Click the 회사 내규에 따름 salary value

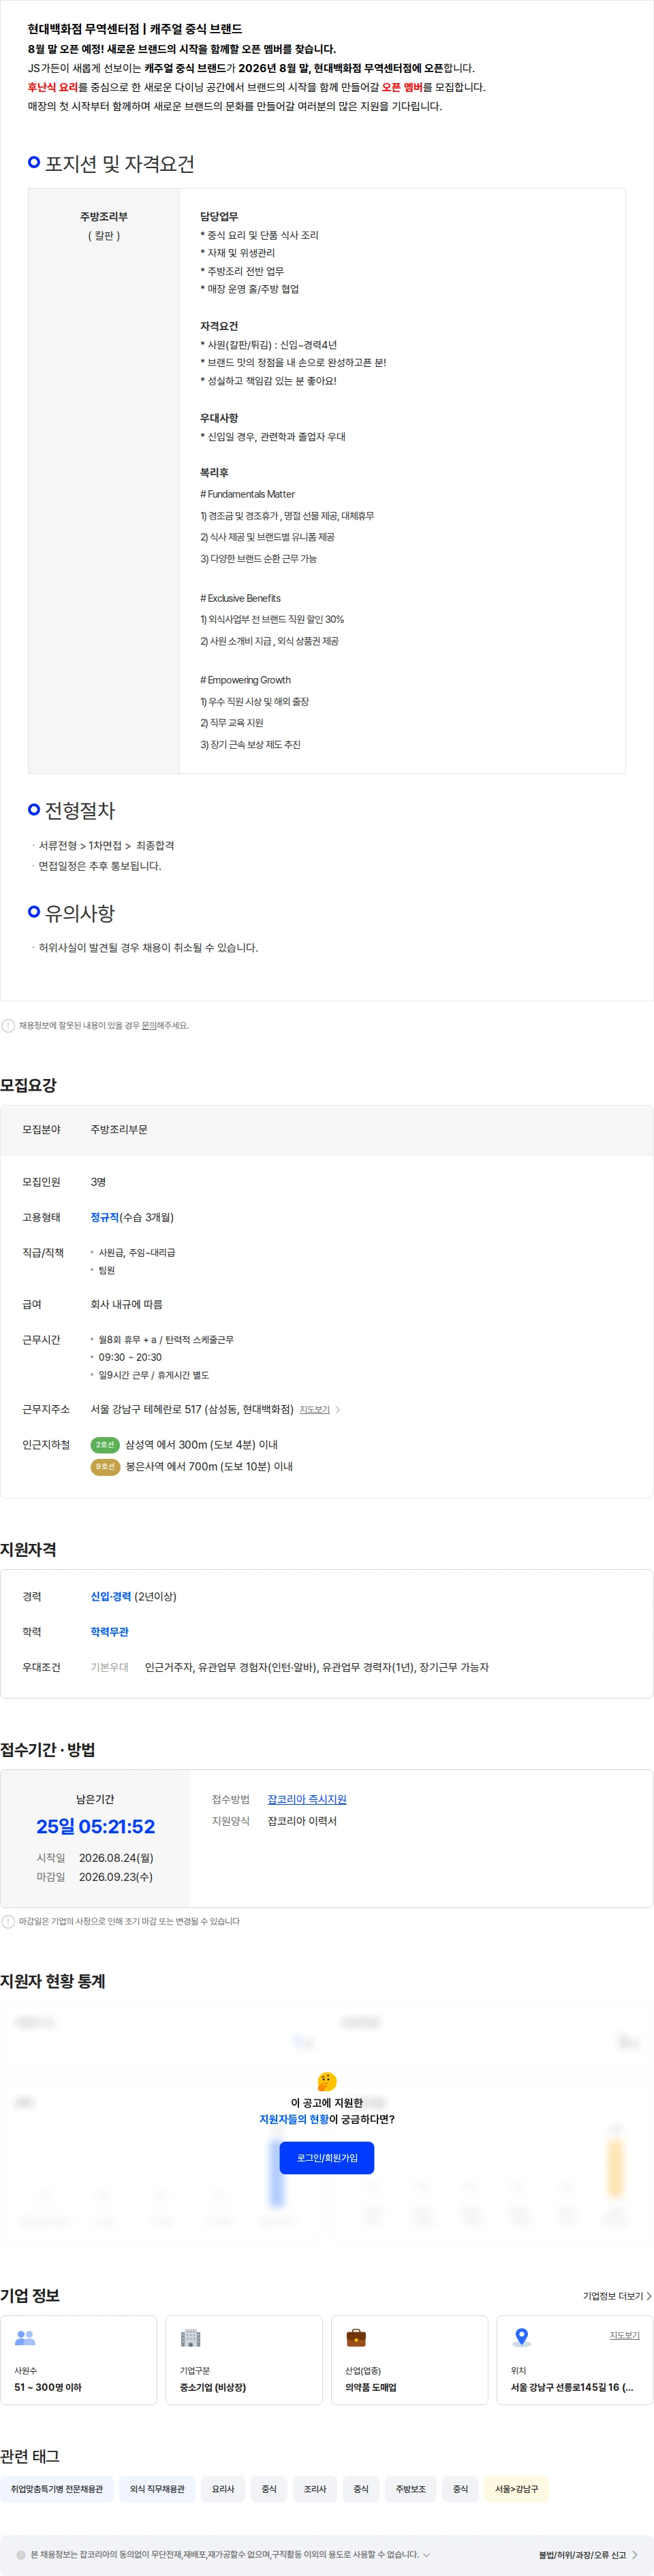[126, 1304]
